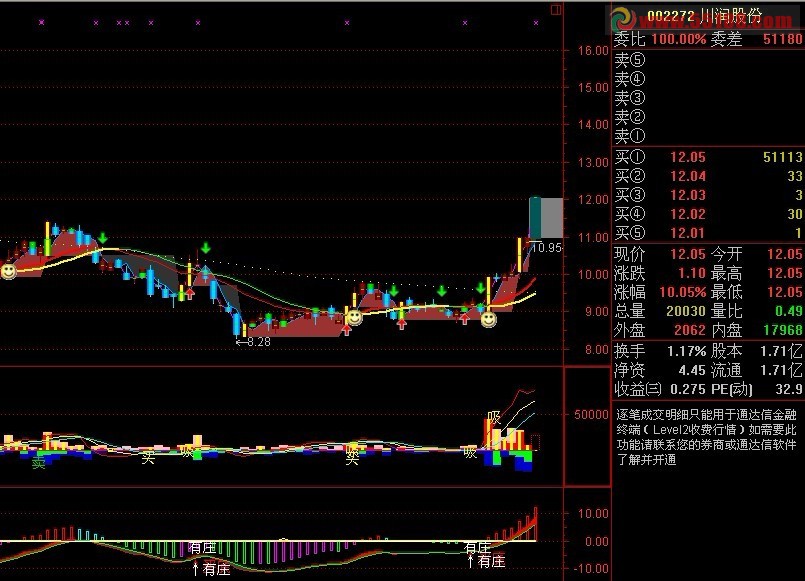Click the red up arrow beside the 8.28 low's recovery end
This screenshot has height=581, width=805.
(x=347, y=330)
